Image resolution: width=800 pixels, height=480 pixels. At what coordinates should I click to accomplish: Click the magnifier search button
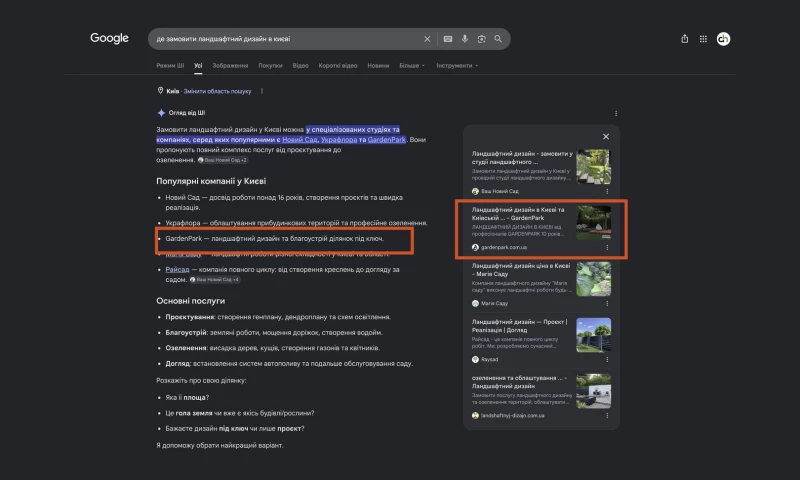[x=498, y=39]
